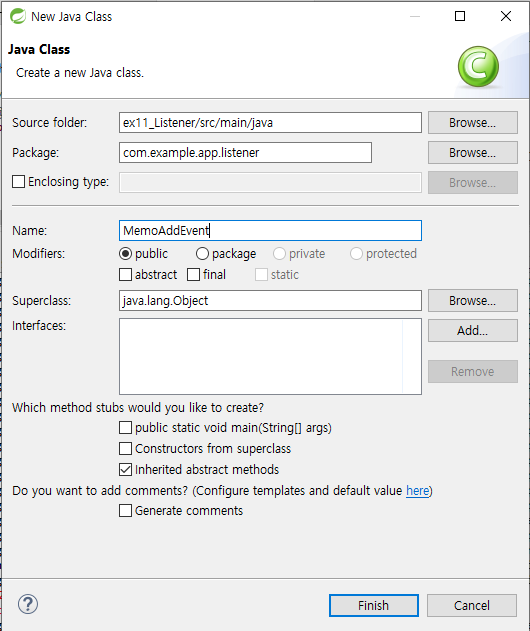This screenshot has height=631, width=530.
Task: Browse for Source folder
Action: point(472,122)
